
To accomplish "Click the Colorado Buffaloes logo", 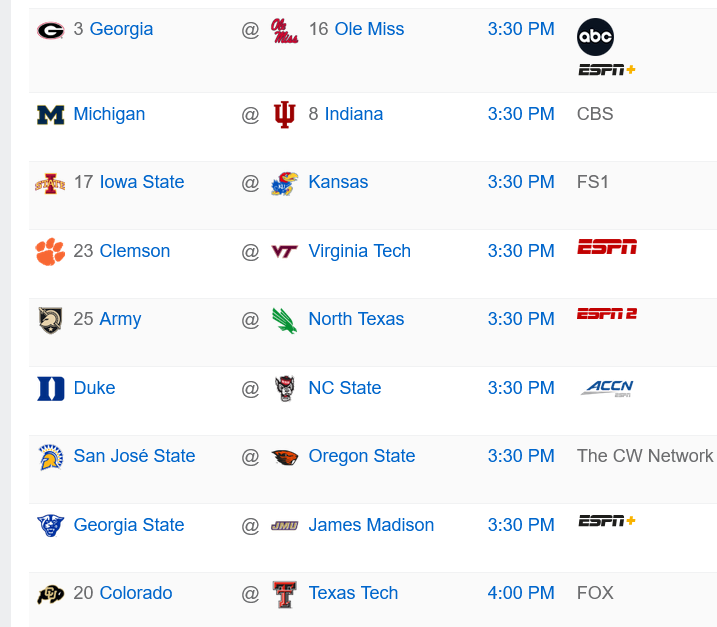I will pos(50,594).
